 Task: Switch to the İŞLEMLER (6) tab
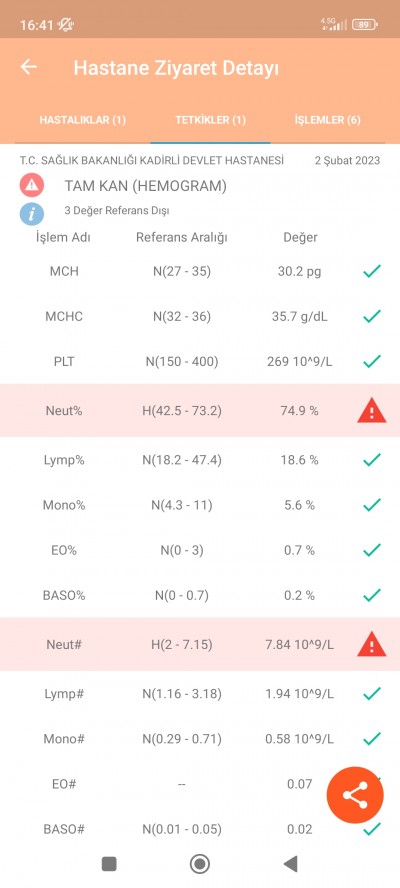coord(327,120)
